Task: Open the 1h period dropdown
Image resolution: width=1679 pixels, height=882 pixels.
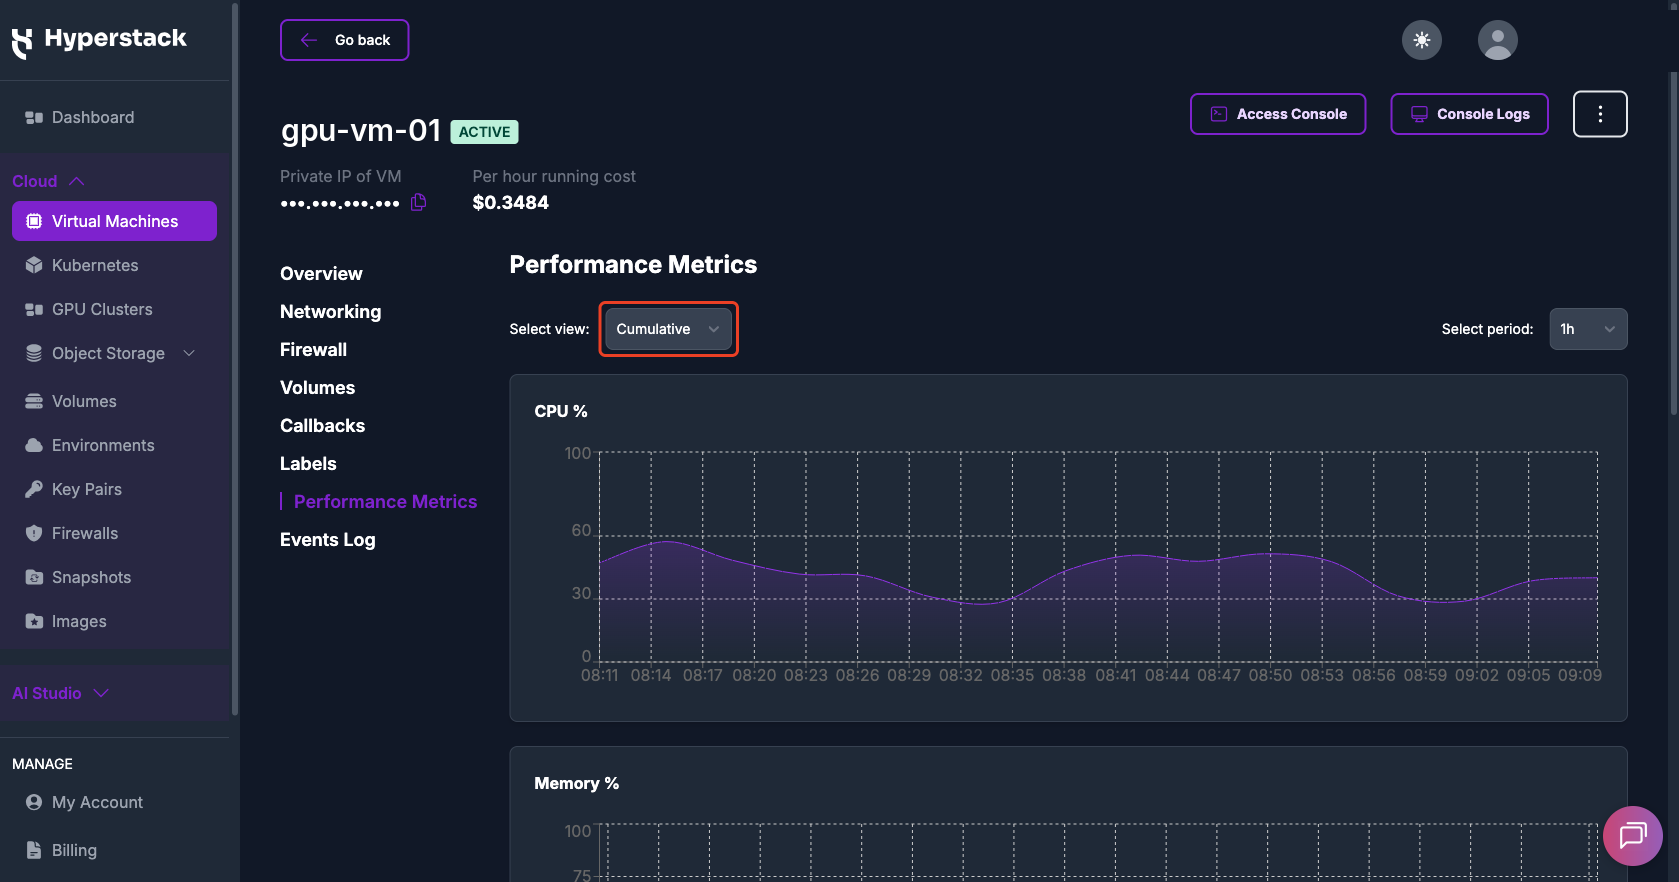Action: click(1588, 329)
